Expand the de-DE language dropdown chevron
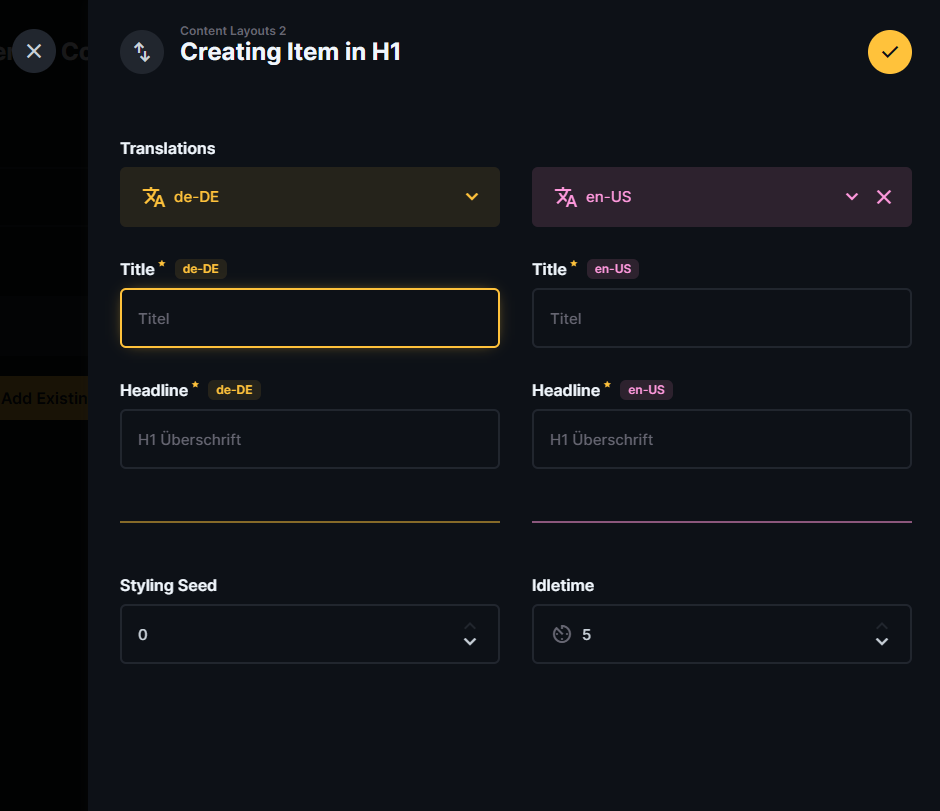This screenshot has height=811, width=940. click(472, 197)
